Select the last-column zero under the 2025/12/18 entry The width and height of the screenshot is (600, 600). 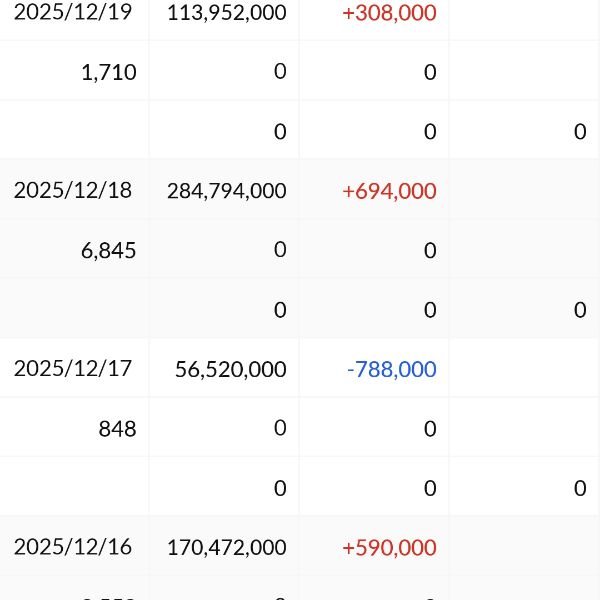(x=580, y=310)
